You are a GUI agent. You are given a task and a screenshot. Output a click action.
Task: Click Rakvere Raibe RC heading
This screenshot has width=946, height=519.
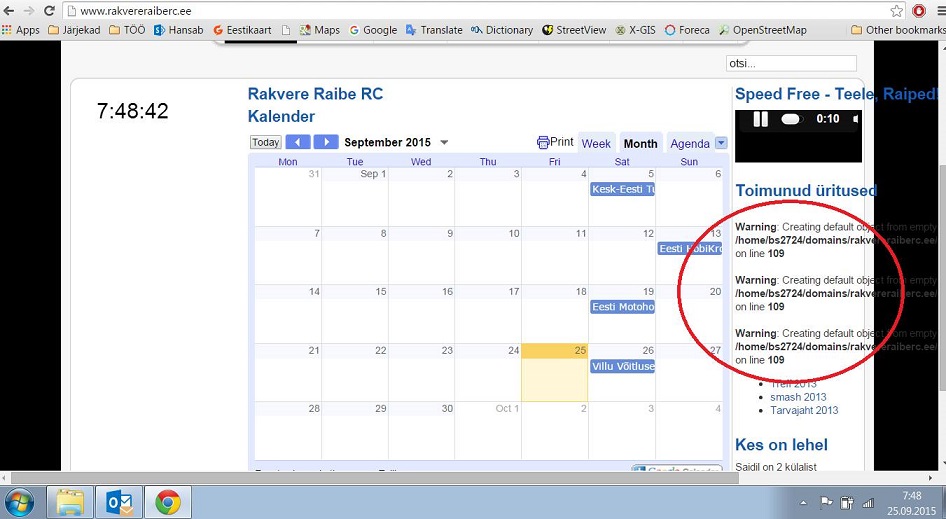[x=316, y=94]
